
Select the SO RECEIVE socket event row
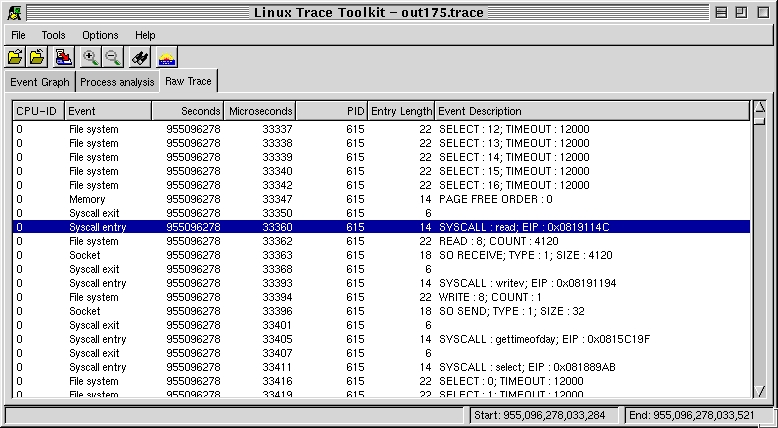click(381, 255)
